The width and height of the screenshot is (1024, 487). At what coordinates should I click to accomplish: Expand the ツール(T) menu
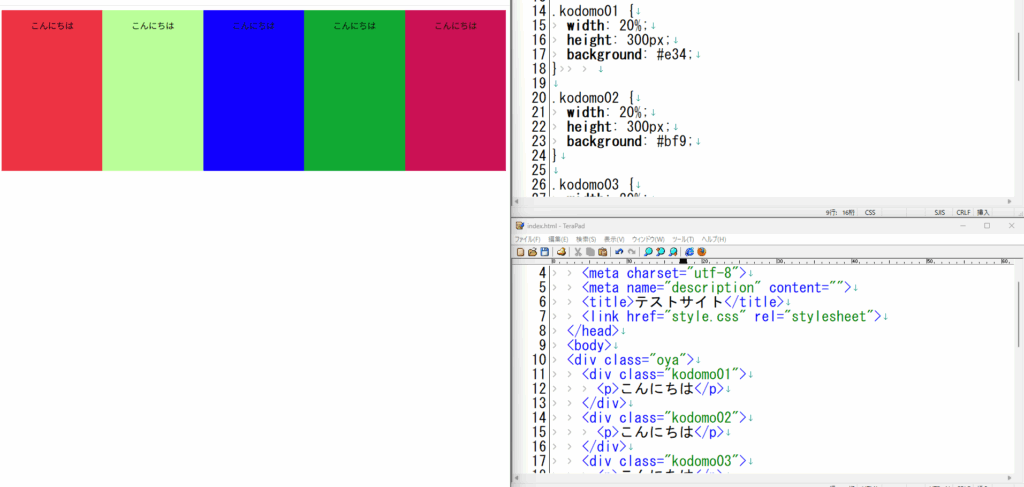coord(683,239)
